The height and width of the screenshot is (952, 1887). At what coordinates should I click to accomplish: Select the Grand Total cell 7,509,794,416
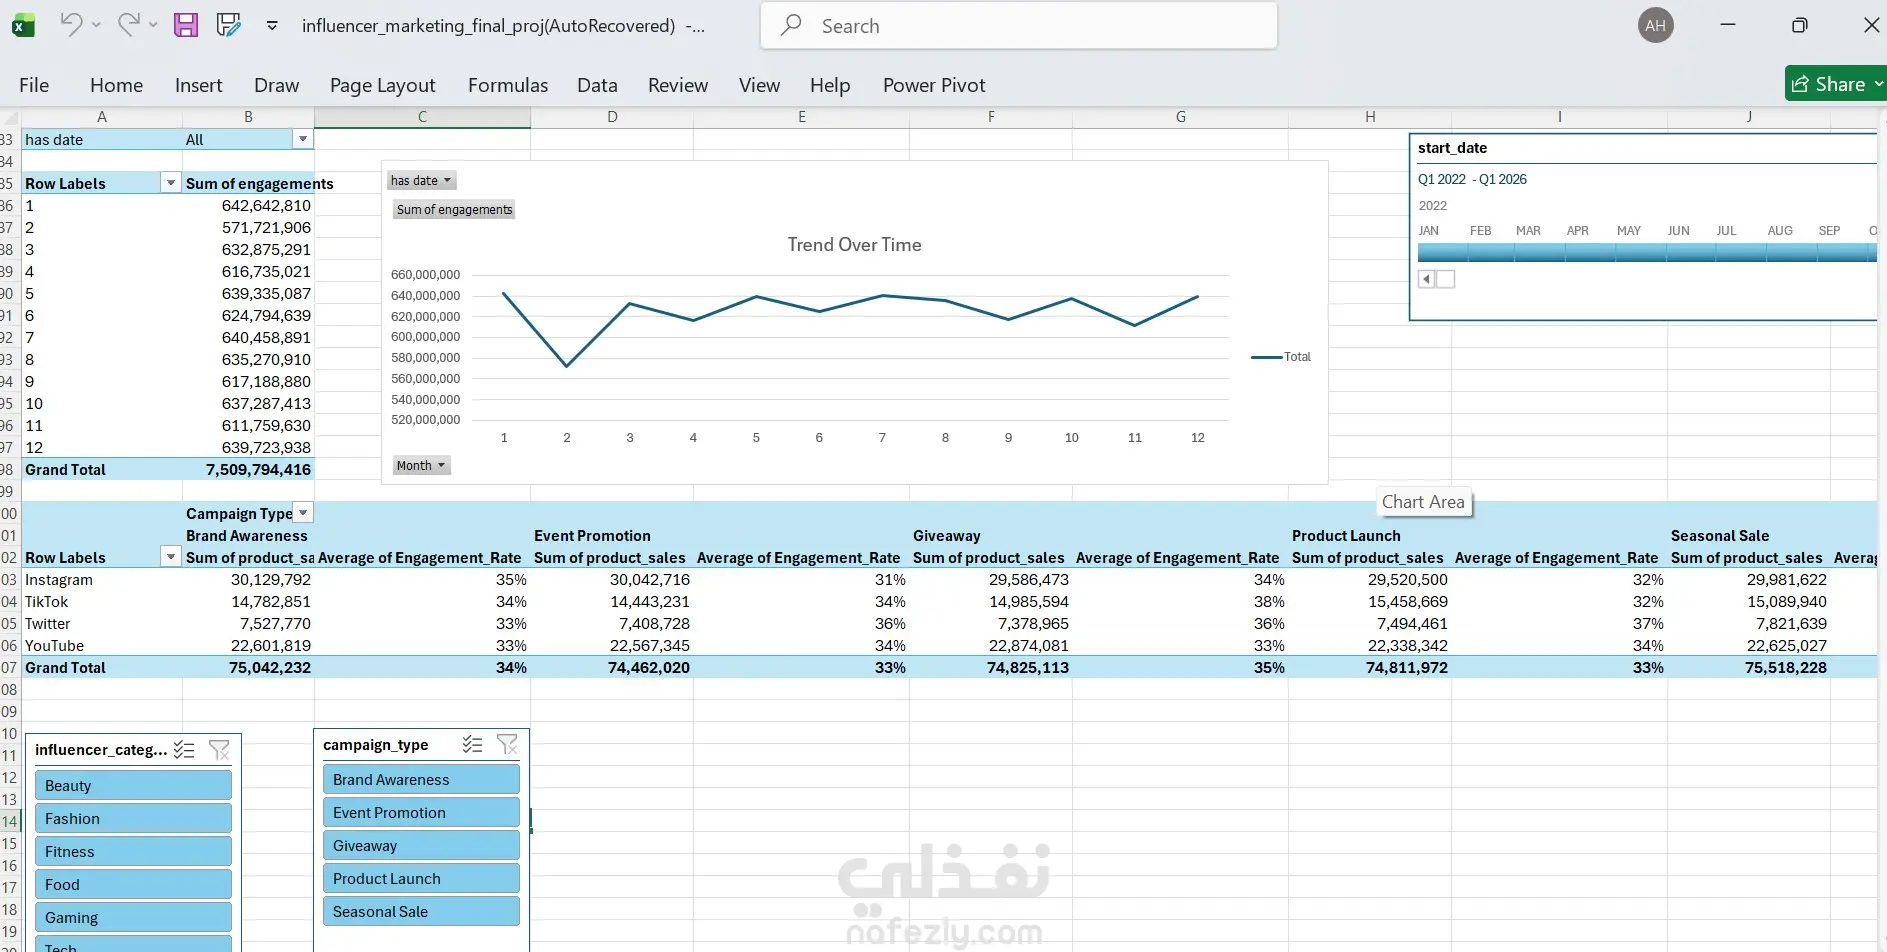pyautogui.click(x=248, y=470)
